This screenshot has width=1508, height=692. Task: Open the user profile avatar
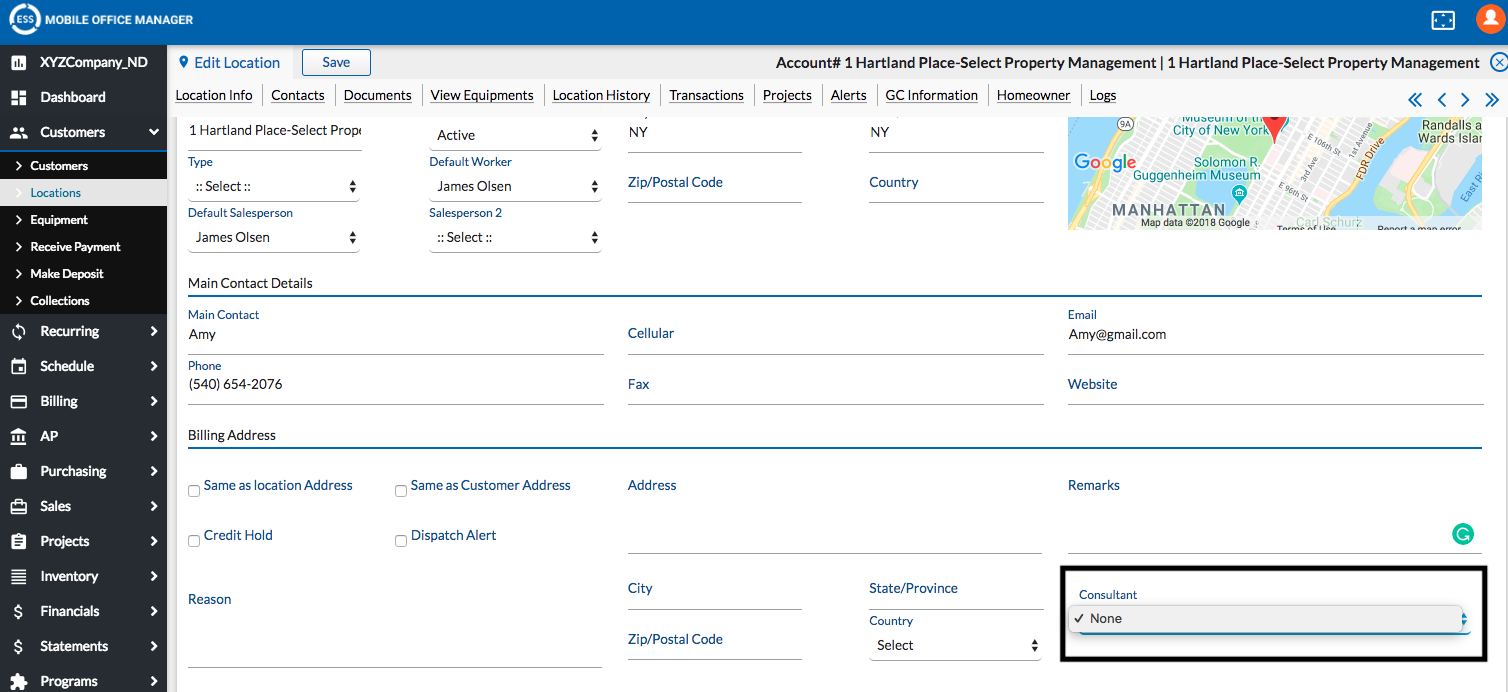coord(1490,20)
